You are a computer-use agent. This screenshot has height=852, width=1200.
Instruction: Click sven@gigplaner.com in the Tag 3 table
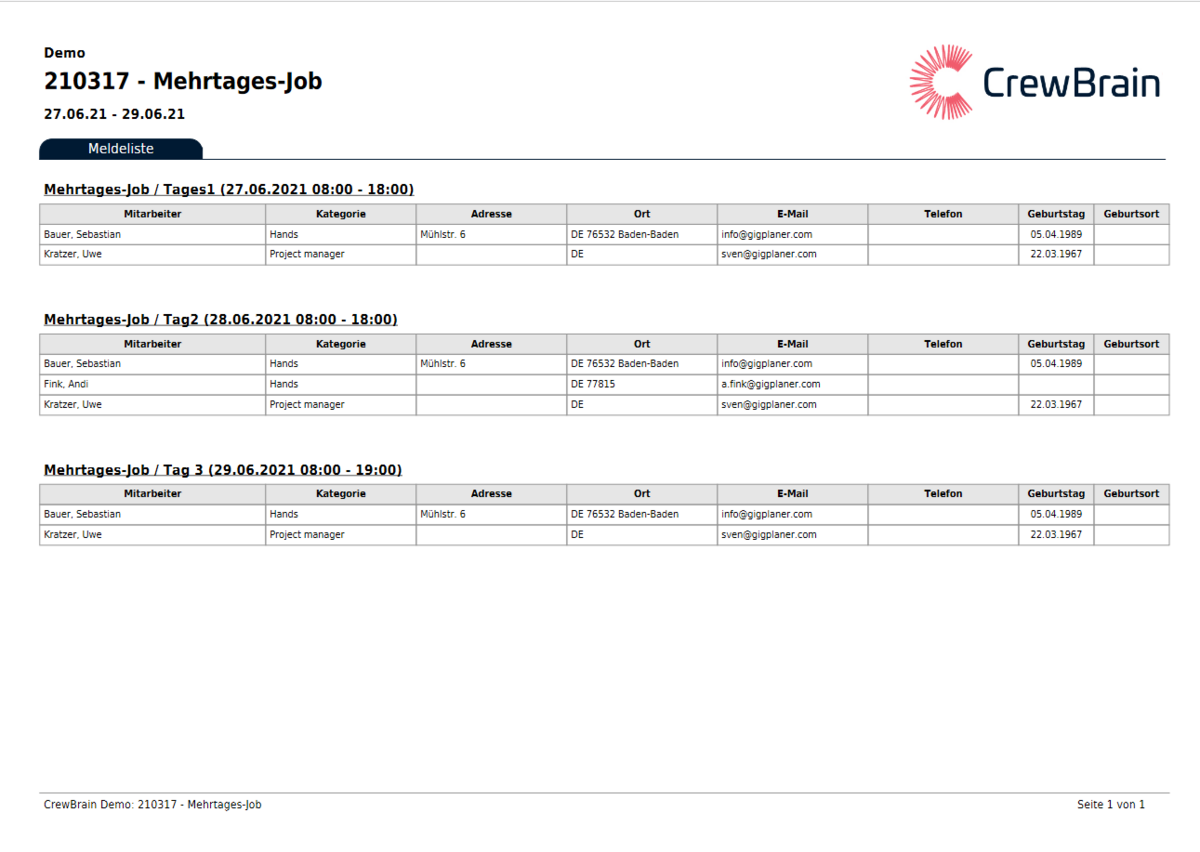[768, 535]
